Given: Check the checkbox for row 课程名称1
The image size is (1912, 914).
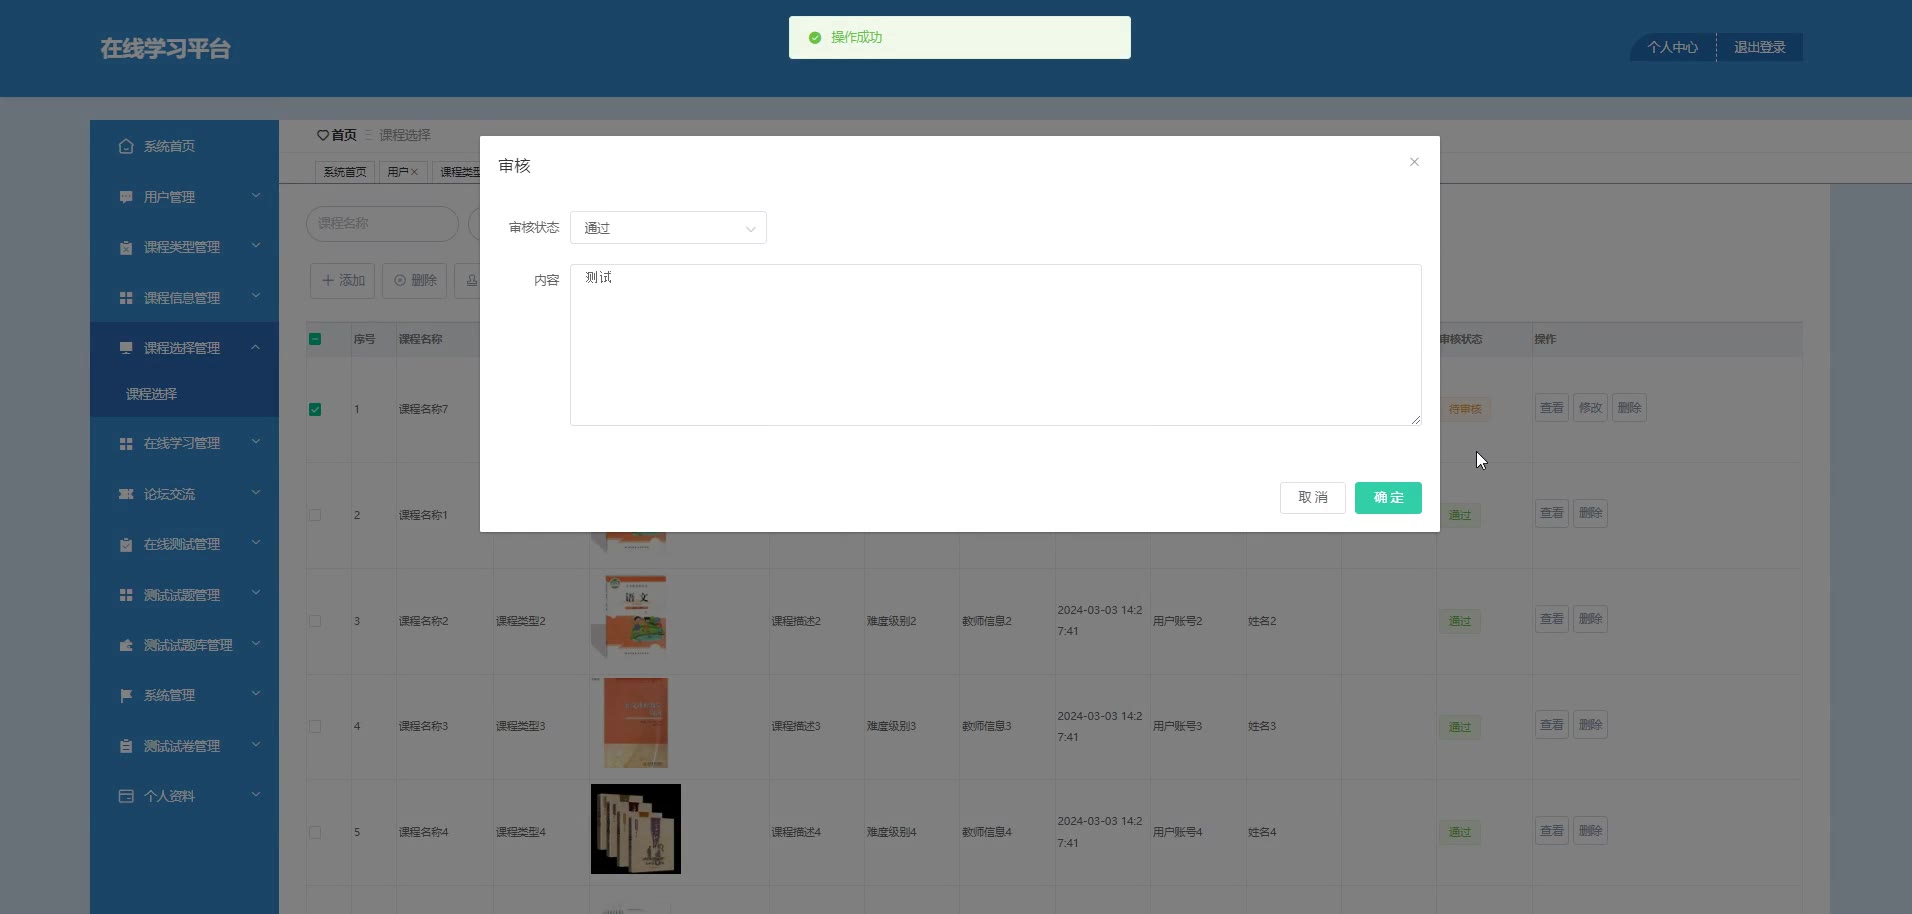Looking at the screenshot, I should point(315,515).
